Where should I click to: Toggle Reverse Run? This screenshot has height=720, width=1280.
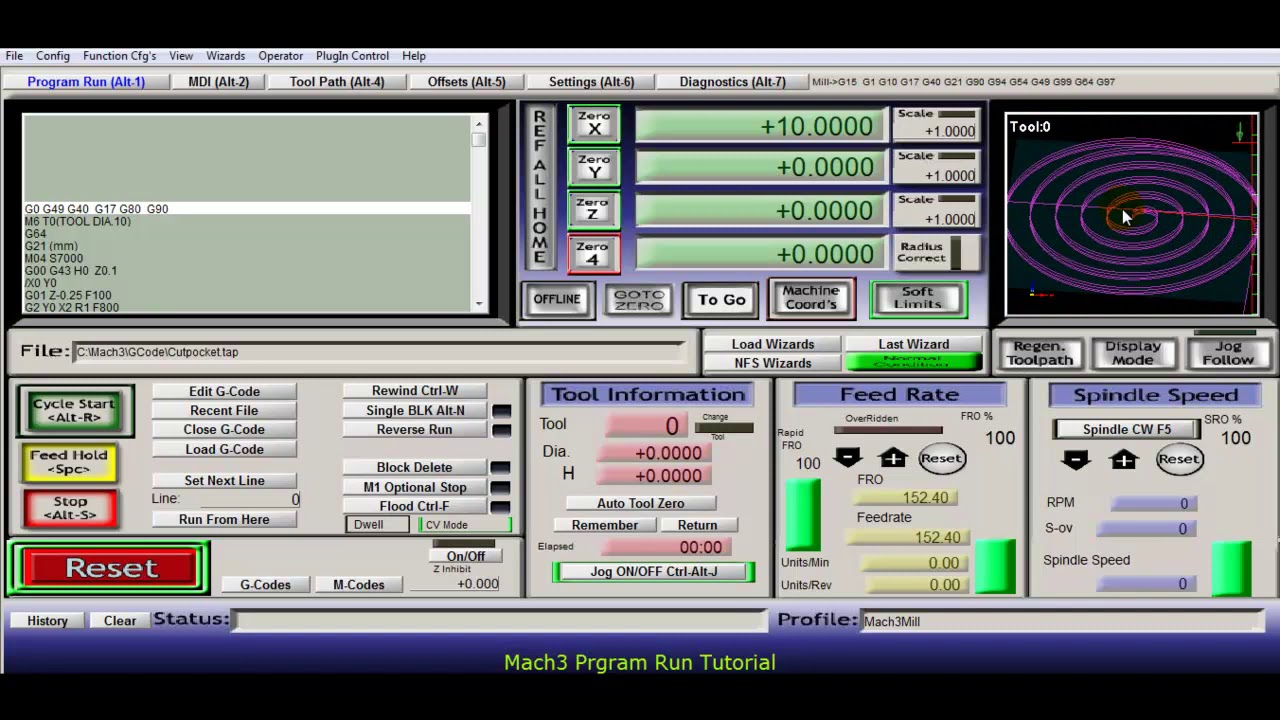click(x=415, y=429)
